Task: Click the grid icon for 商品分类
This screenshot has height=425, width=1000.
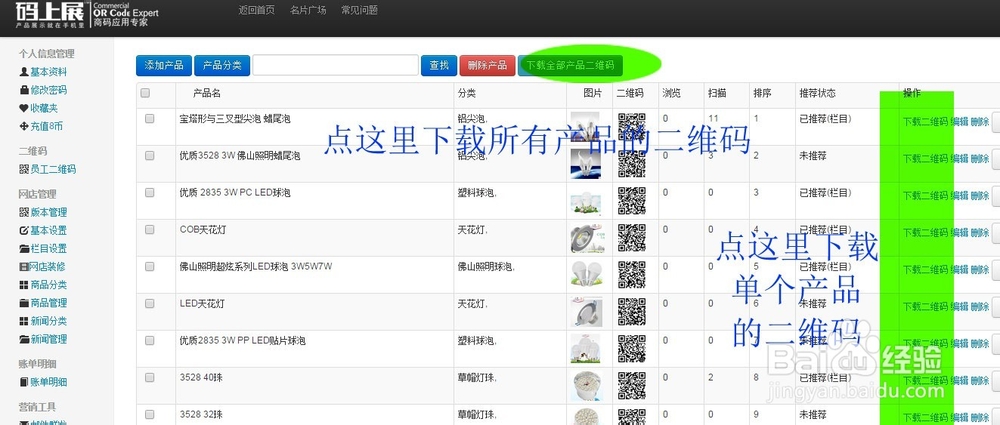Action: (24, 285)
